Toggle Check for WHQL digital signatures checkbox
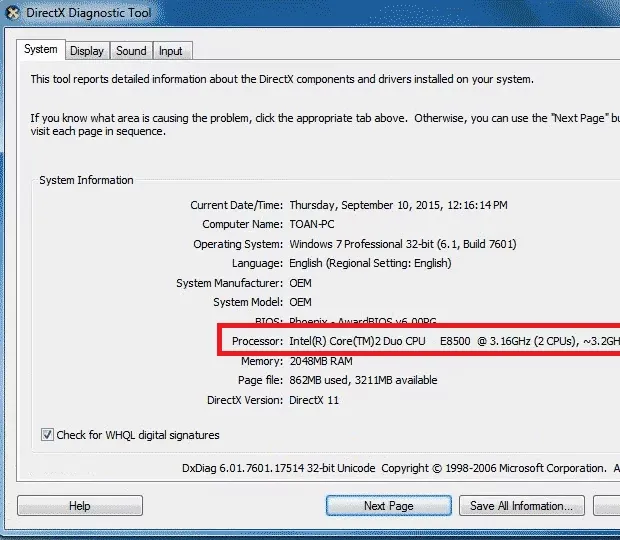Screen dimensions: 620x540 47,435
